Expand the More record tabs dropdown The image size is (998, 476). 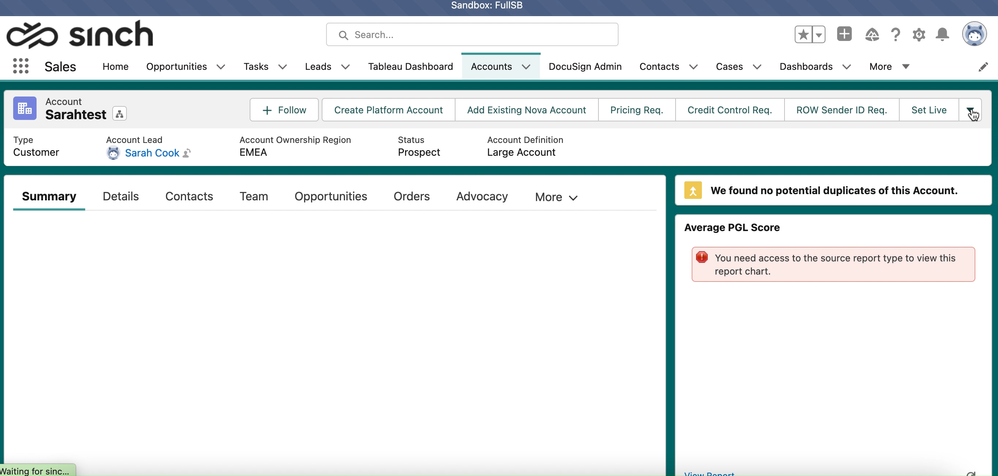pos(556,197)
